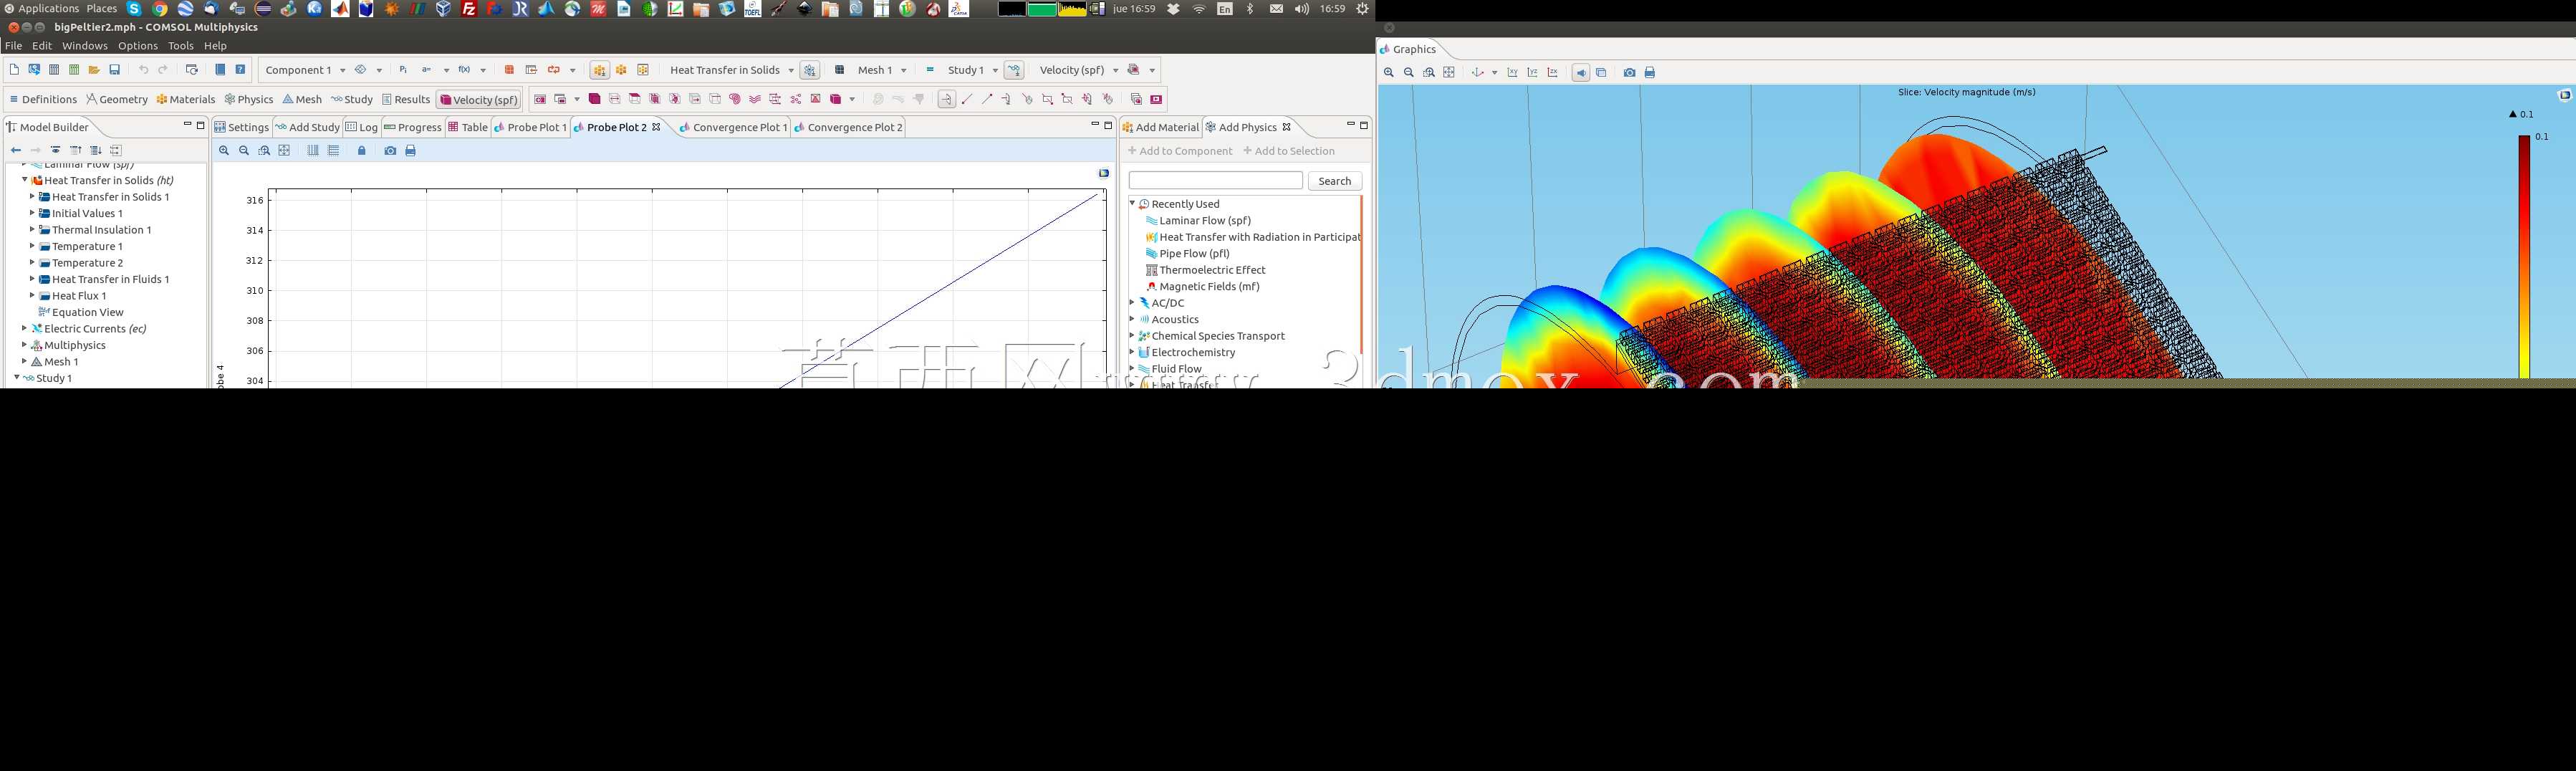Switch Graphics to the XY view
This screenshot has width=2576, height=771.
[1512, 73]
